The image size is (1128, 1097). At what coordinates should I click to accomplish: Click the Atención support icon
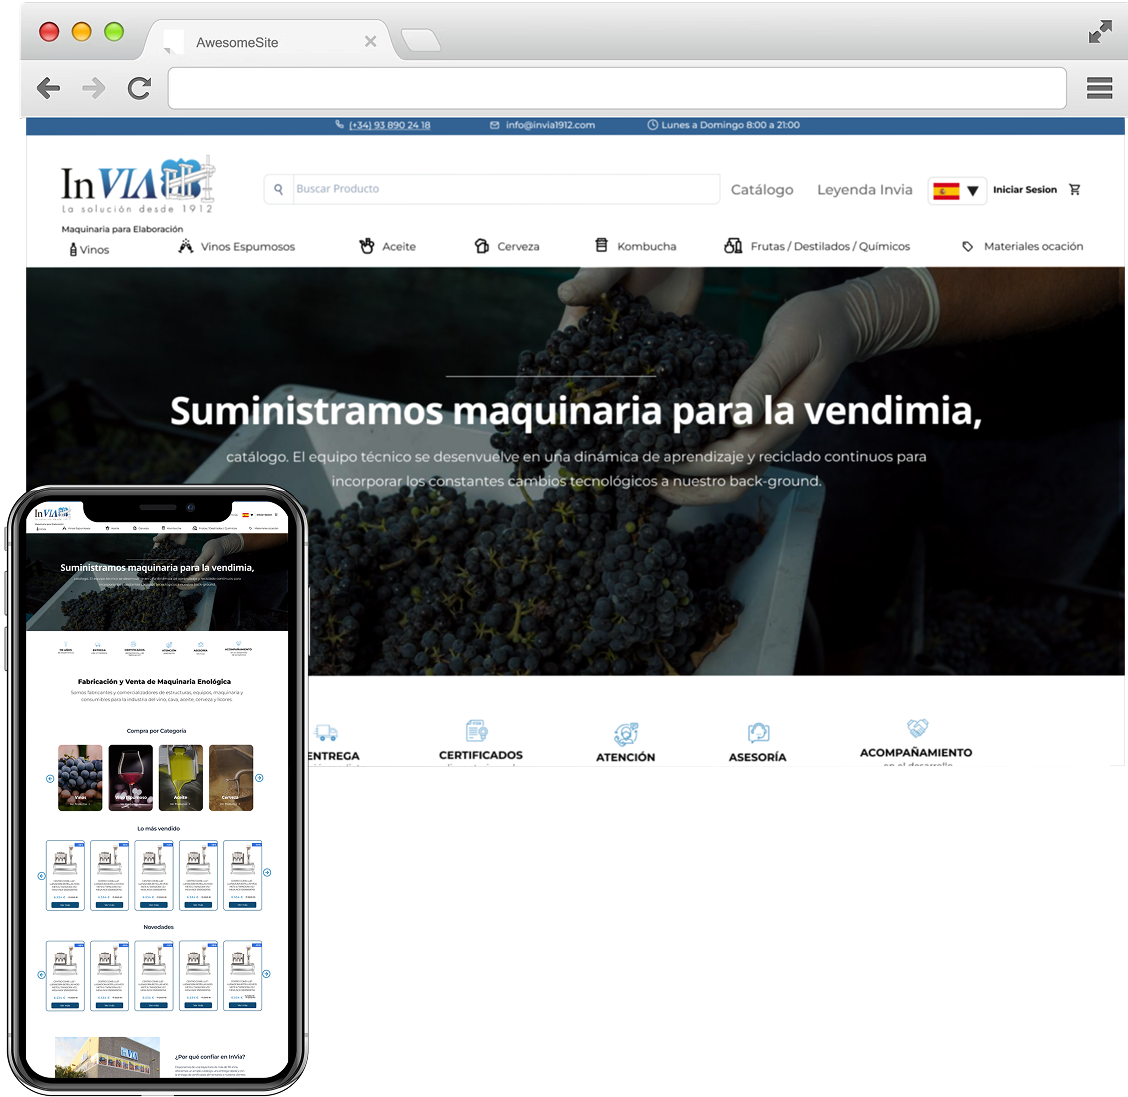tap(626, 734)
